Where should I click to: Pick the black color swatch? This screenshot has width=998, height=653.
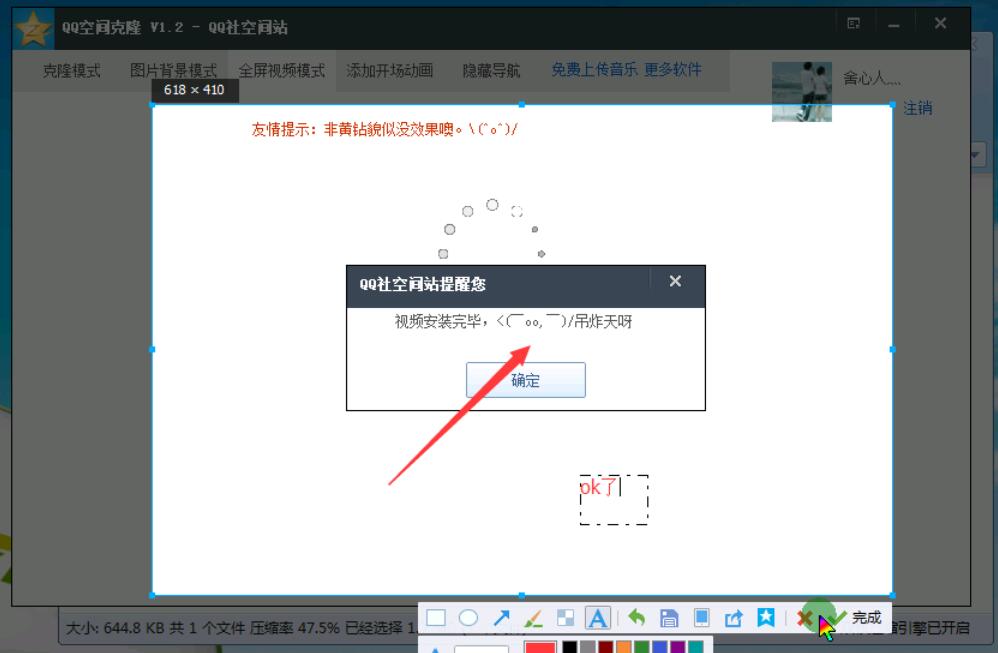(570, 647)
